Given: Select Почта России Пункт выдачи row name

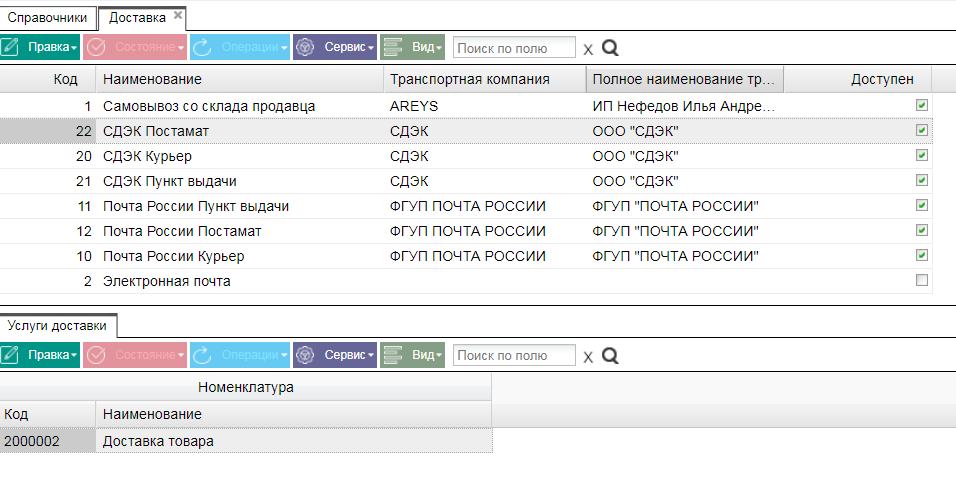Looking at the screenshot, I should (196, 206).
